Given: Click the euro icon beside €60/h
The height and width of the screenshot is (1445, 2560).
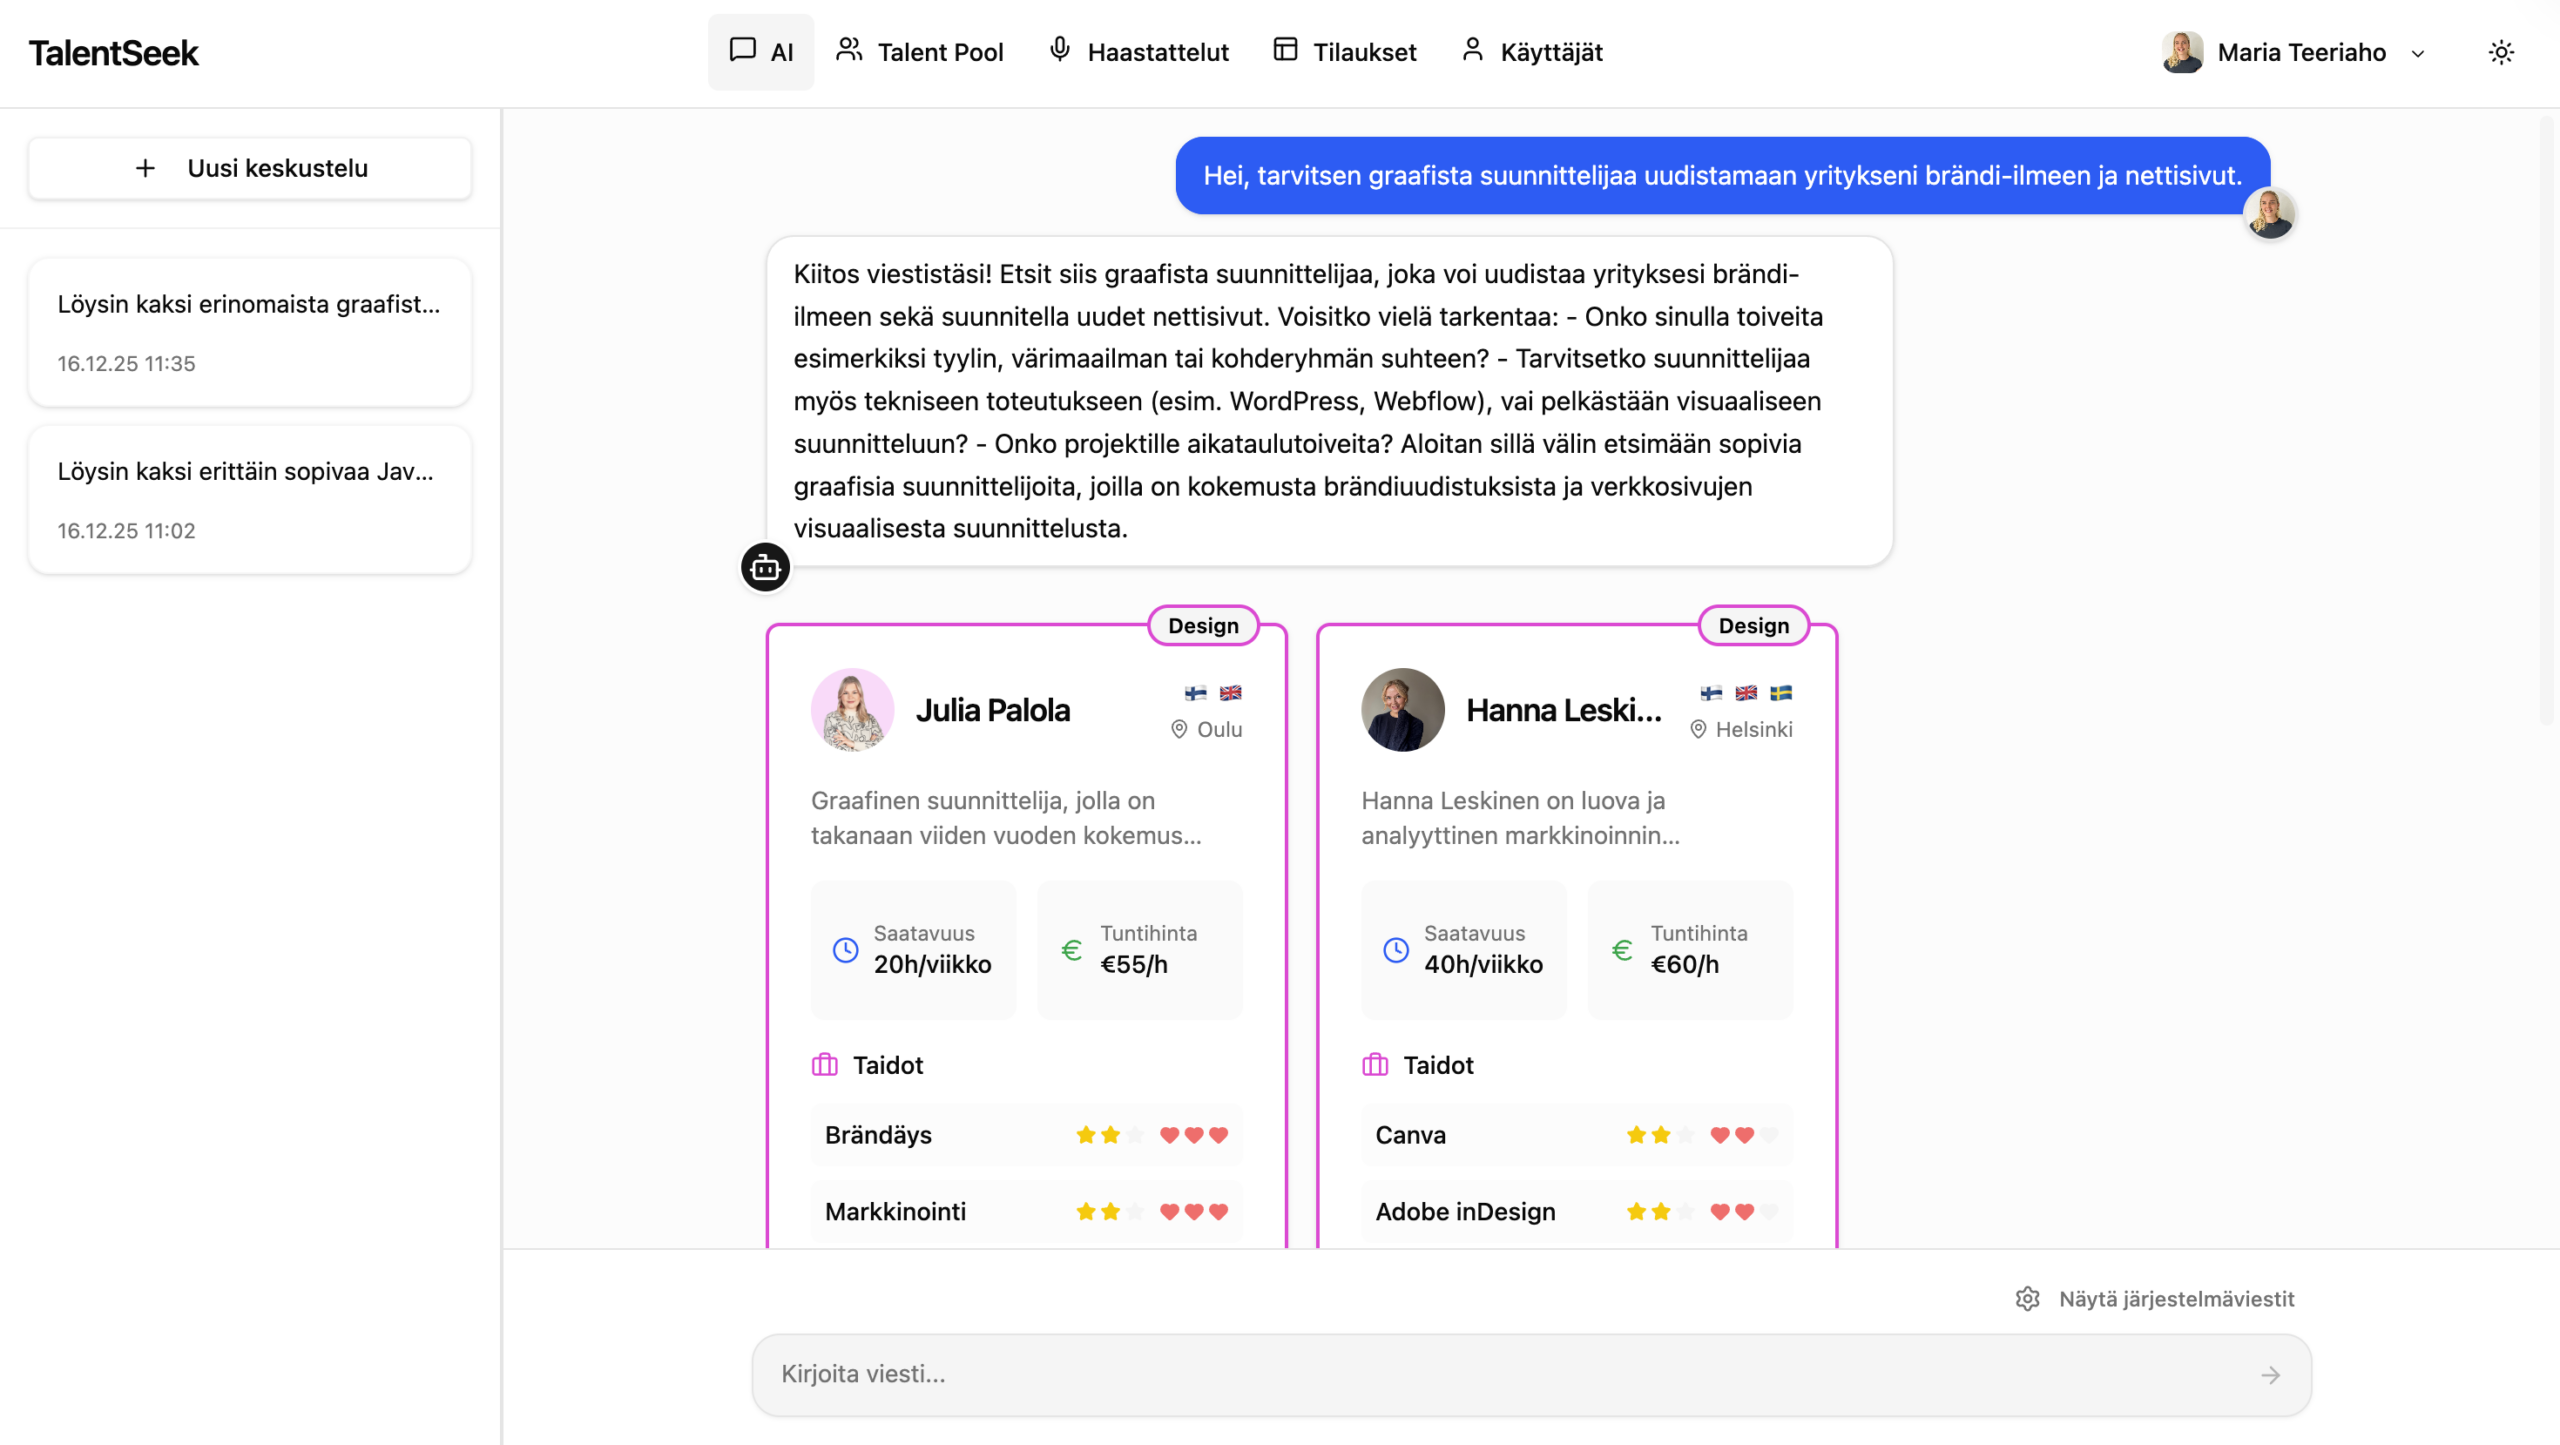Looking at the screenshot, I should pyautogui.click(x=1622, y=949).
